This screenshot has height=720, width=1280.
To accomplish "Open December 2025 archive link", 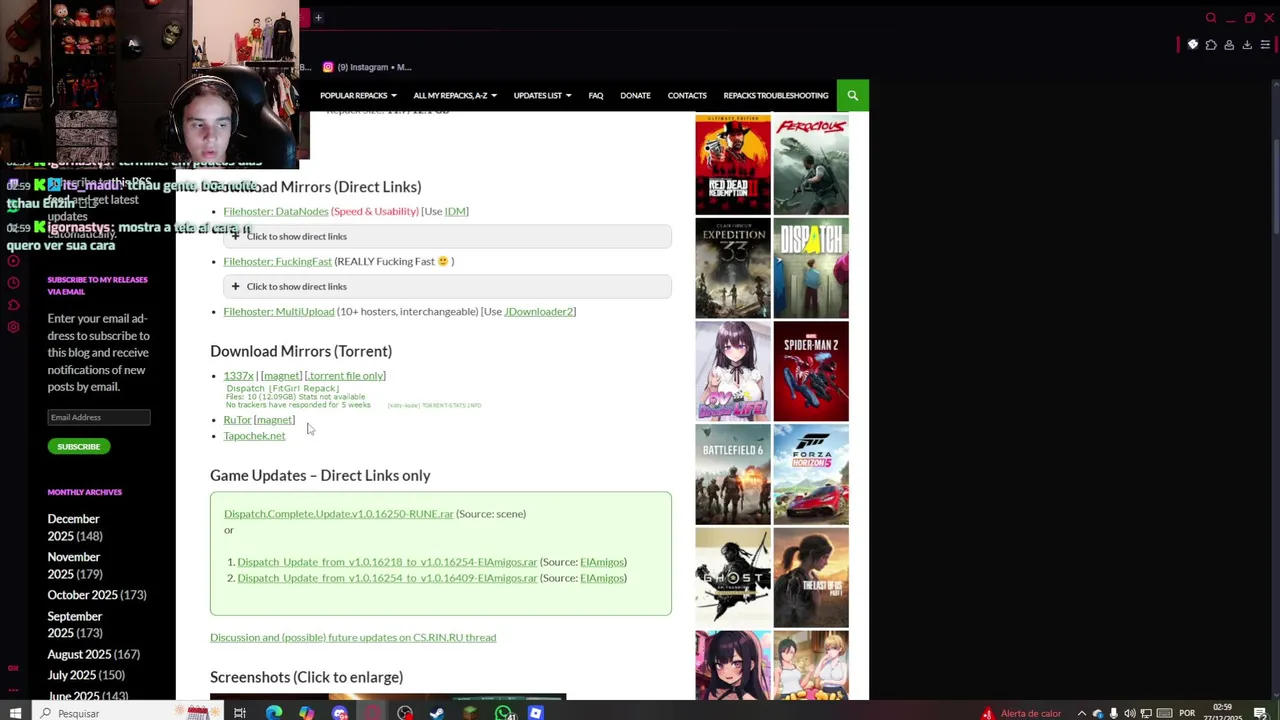I will pos(73,527).
